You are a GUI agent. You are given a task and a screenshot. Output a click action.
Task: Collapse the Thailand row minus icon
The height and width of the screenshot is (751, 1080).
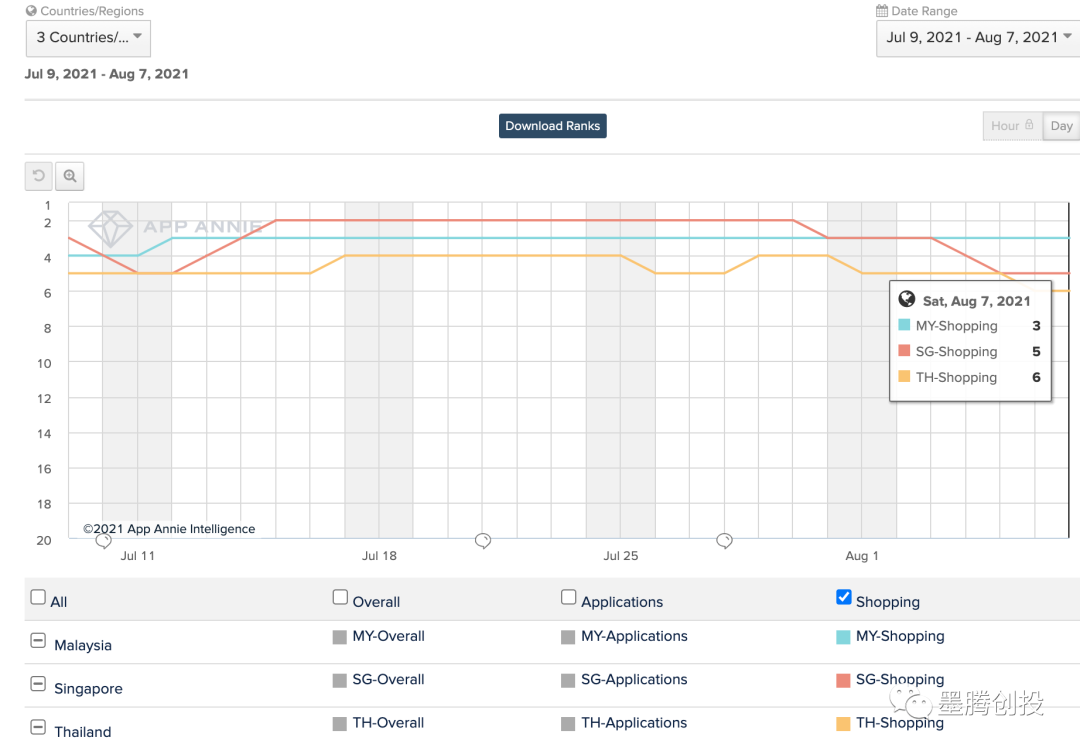(38, 728)
